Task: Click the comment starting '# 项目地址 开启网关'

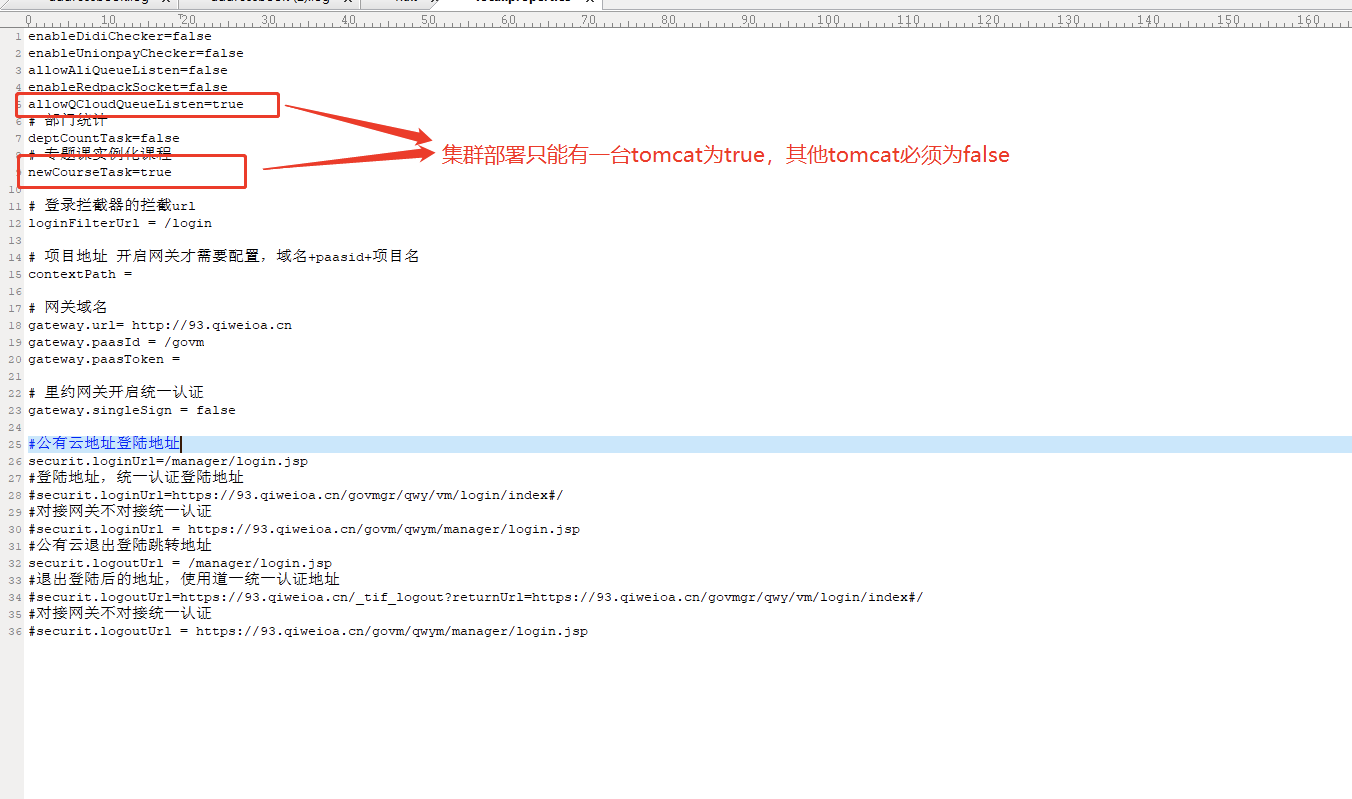Action: pos(224,257)
